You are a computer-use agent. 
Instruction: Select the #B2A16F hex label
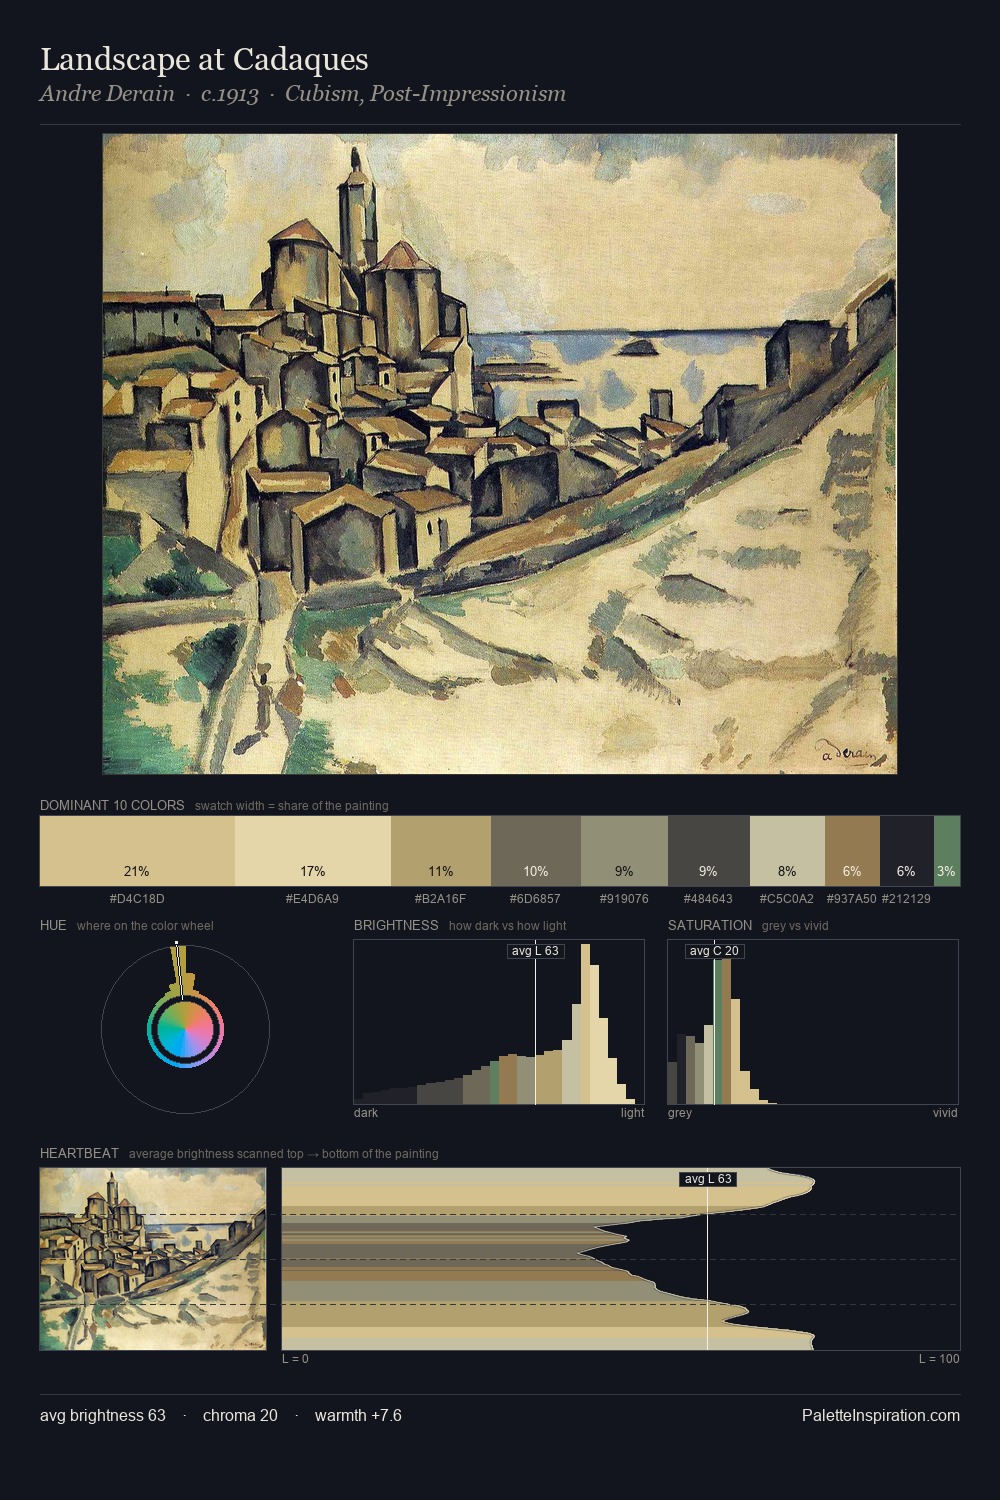[x=440, y=899]
